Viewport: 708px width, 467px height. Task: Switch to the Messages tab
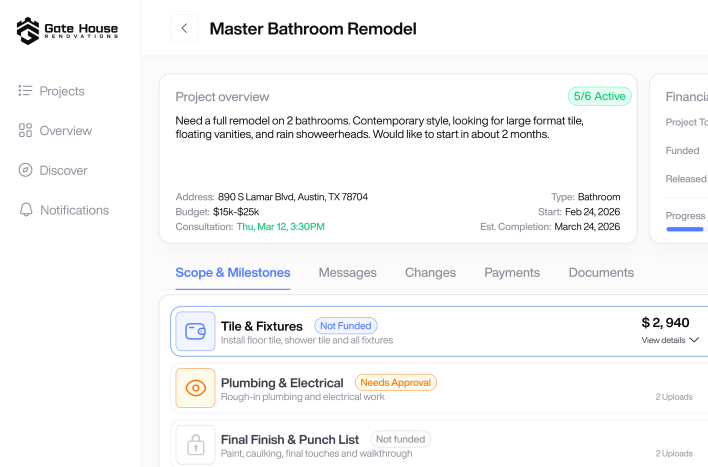point(348,272)
